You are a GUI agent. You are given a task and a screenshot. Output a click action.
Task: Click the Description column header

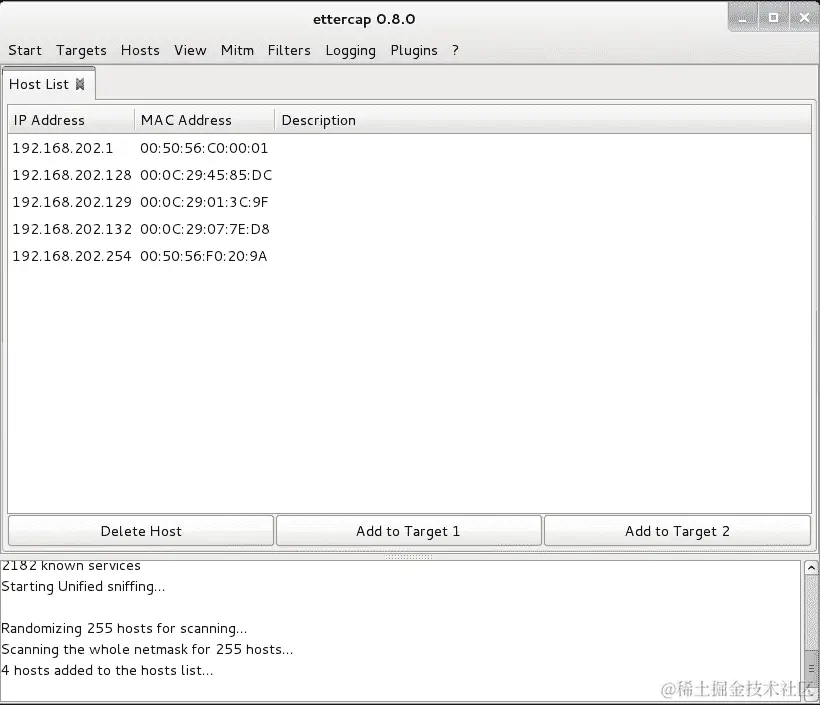click(x=543, y=120)
